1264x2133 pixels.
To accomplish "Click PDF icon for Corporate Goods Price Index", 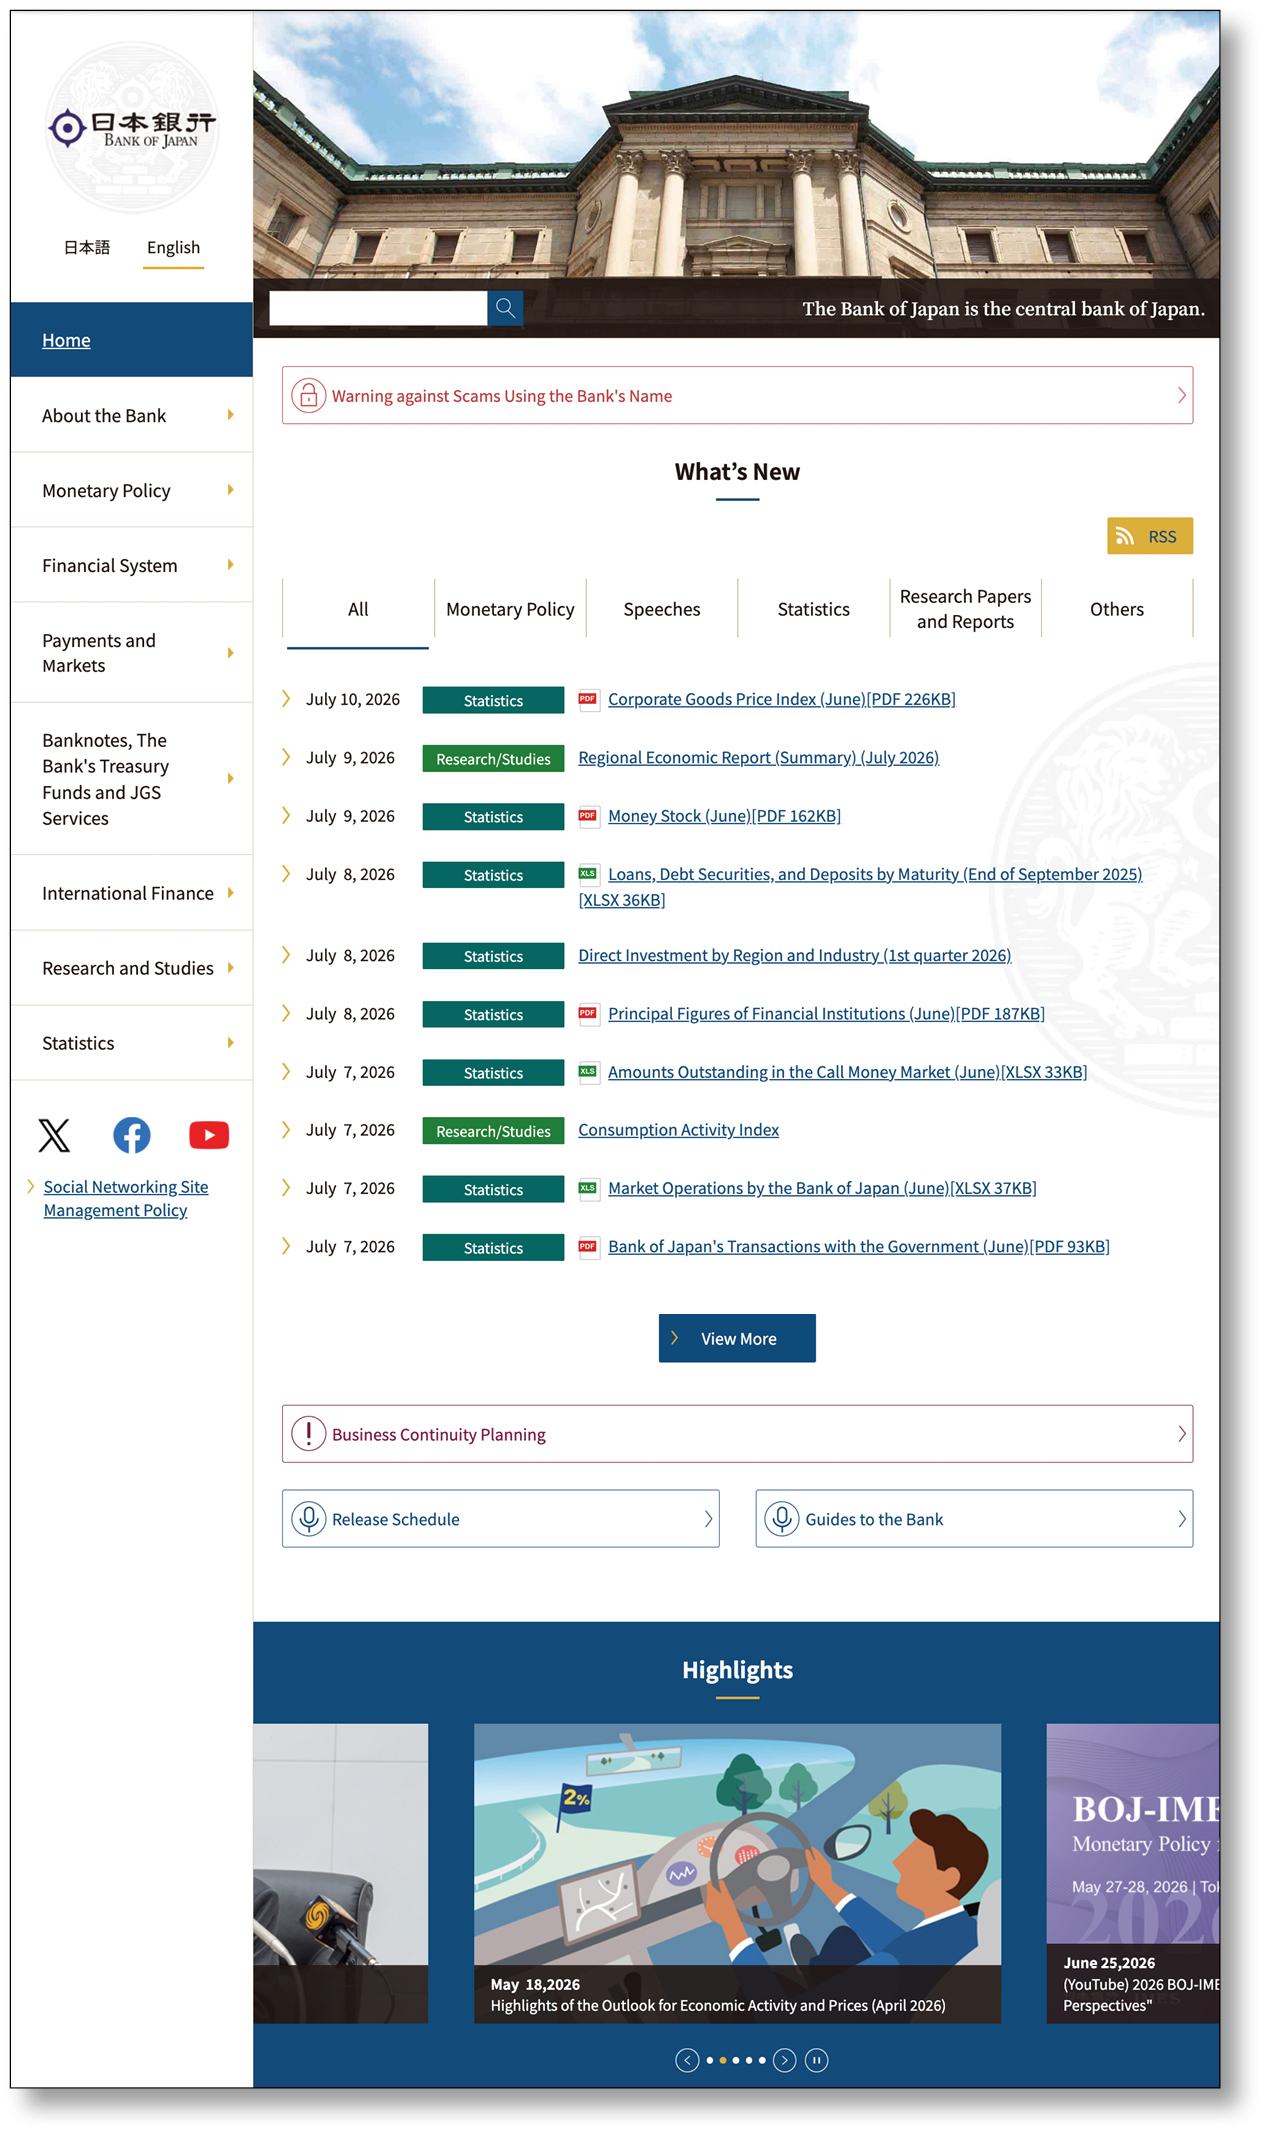I will pyautogui.click(x=588, y=699).
